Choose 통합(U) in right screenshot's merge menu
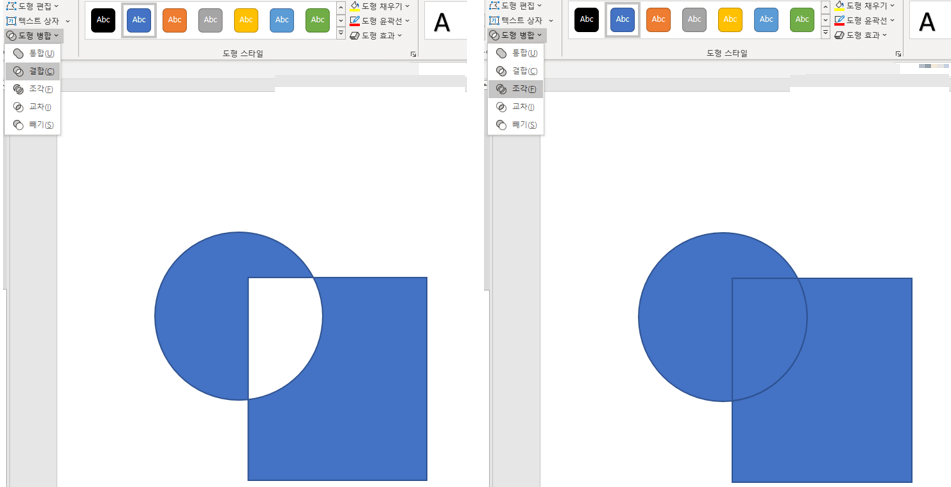The image size is (951, 487). click(x=516, y=53)
